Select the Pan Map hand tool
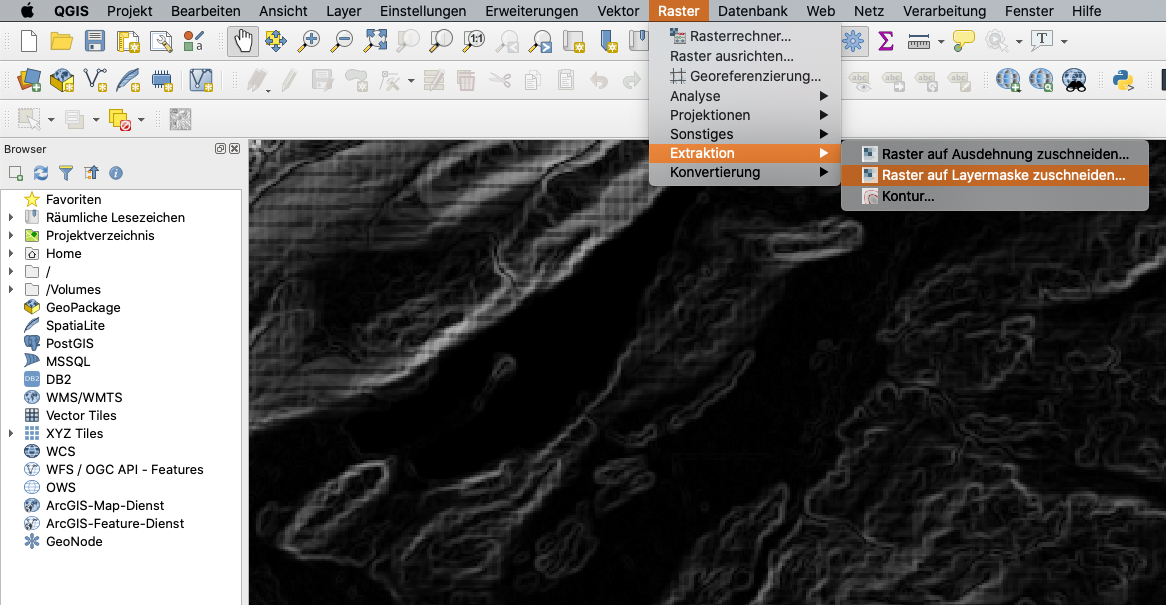This screenshot has width=1166, height=605. pyautogui.click(x=243, y=42)
